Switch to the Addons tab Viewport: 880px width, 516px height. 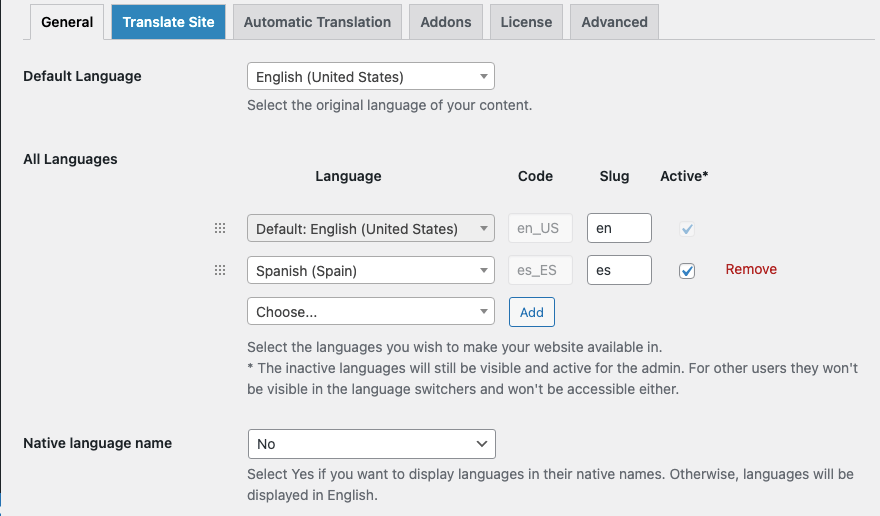(446, 22)
